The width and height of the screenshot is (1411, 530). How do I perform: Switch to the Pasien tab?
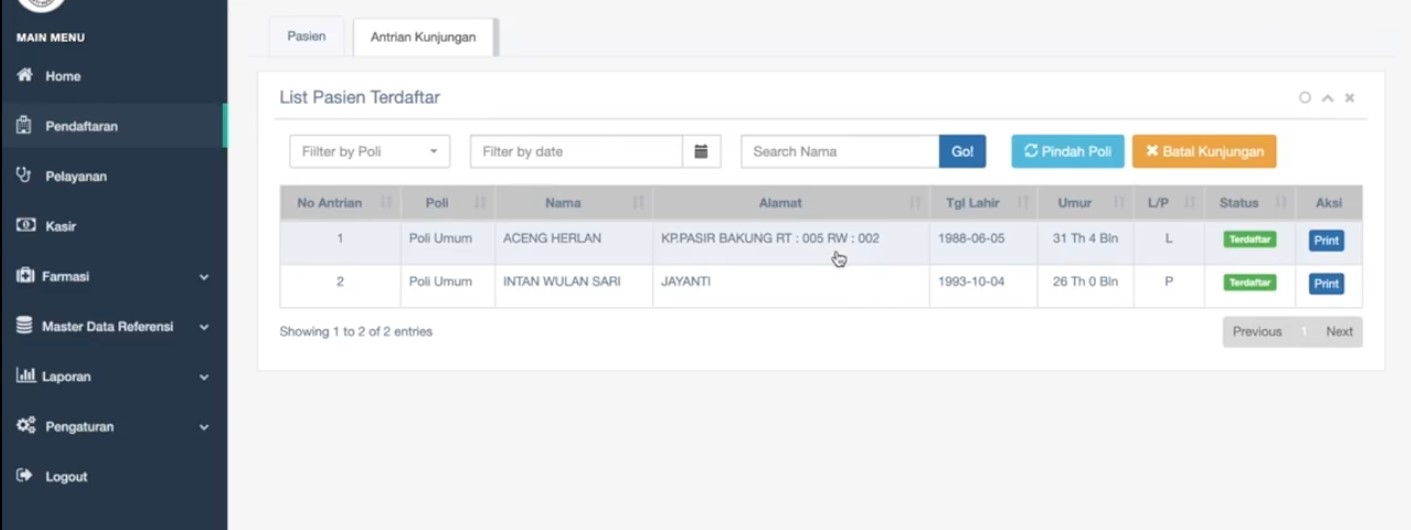(306, 37)
